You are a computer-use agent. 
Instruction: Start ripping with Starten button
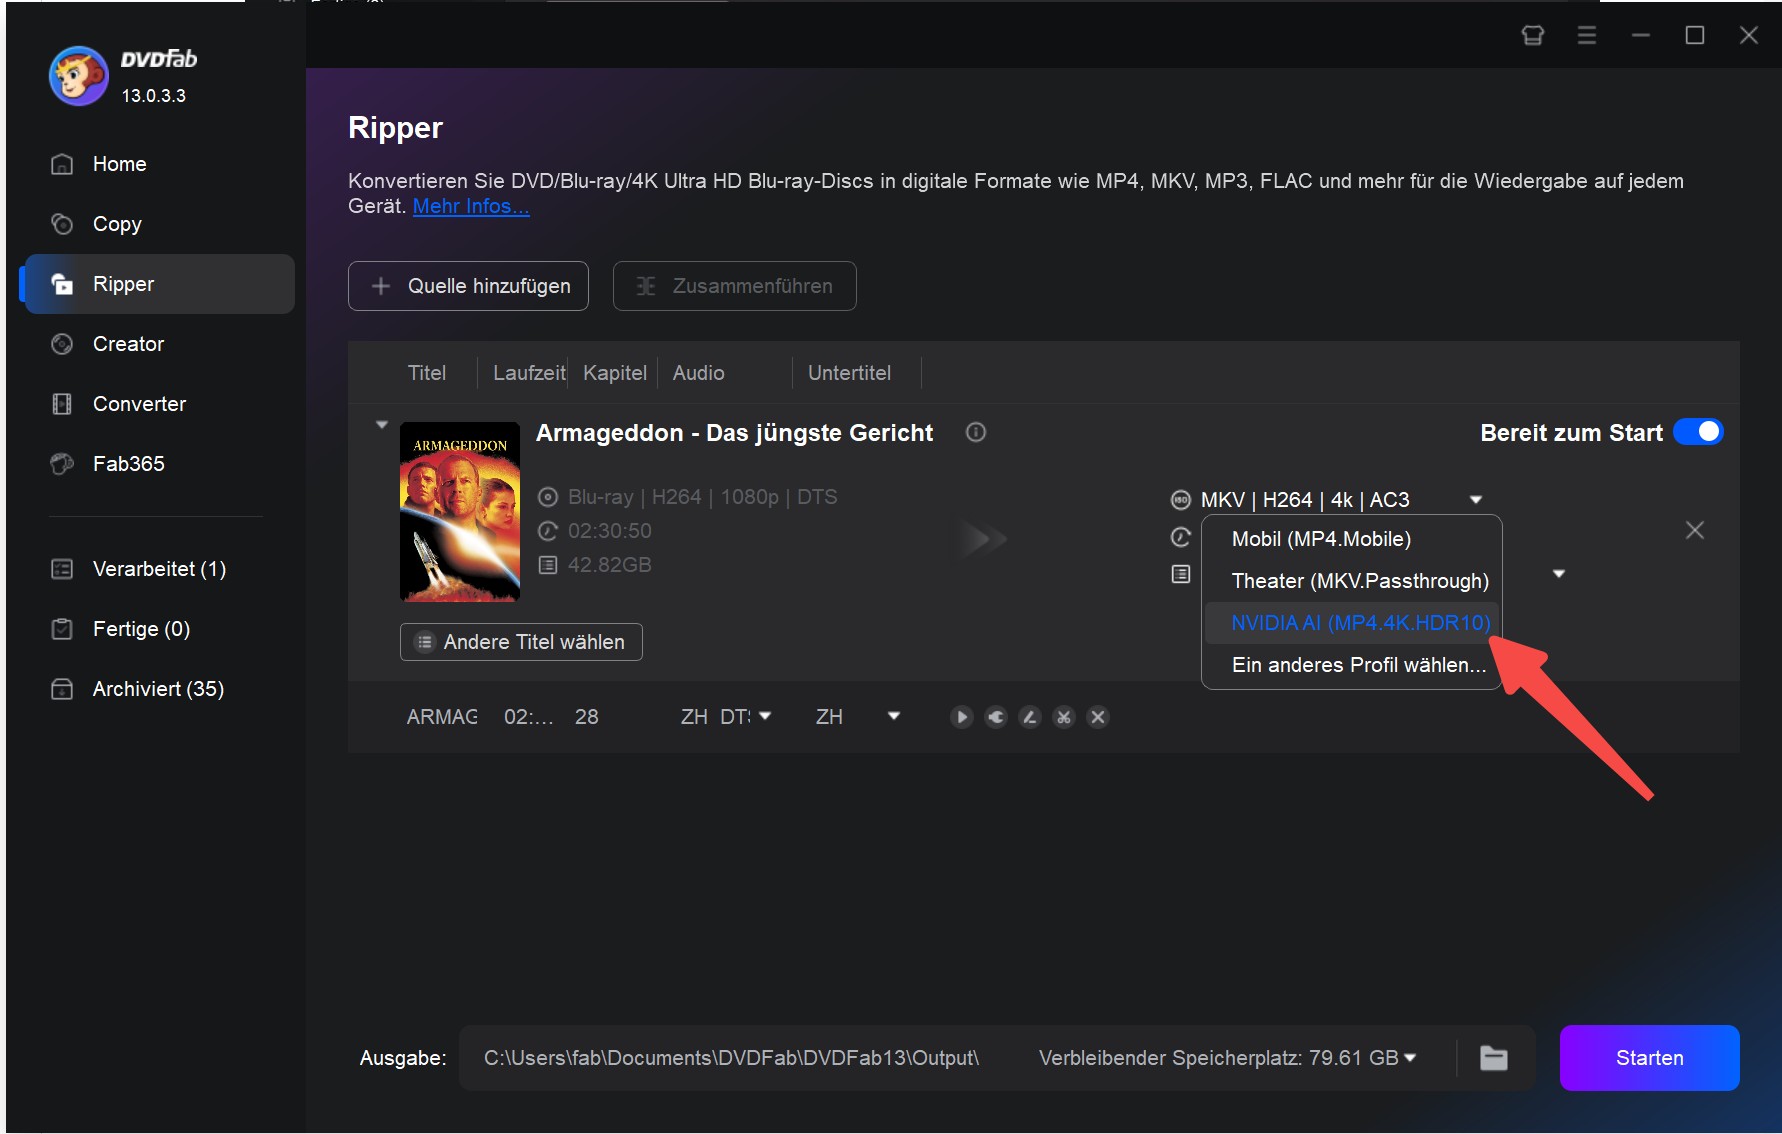click(1650, 1058)
